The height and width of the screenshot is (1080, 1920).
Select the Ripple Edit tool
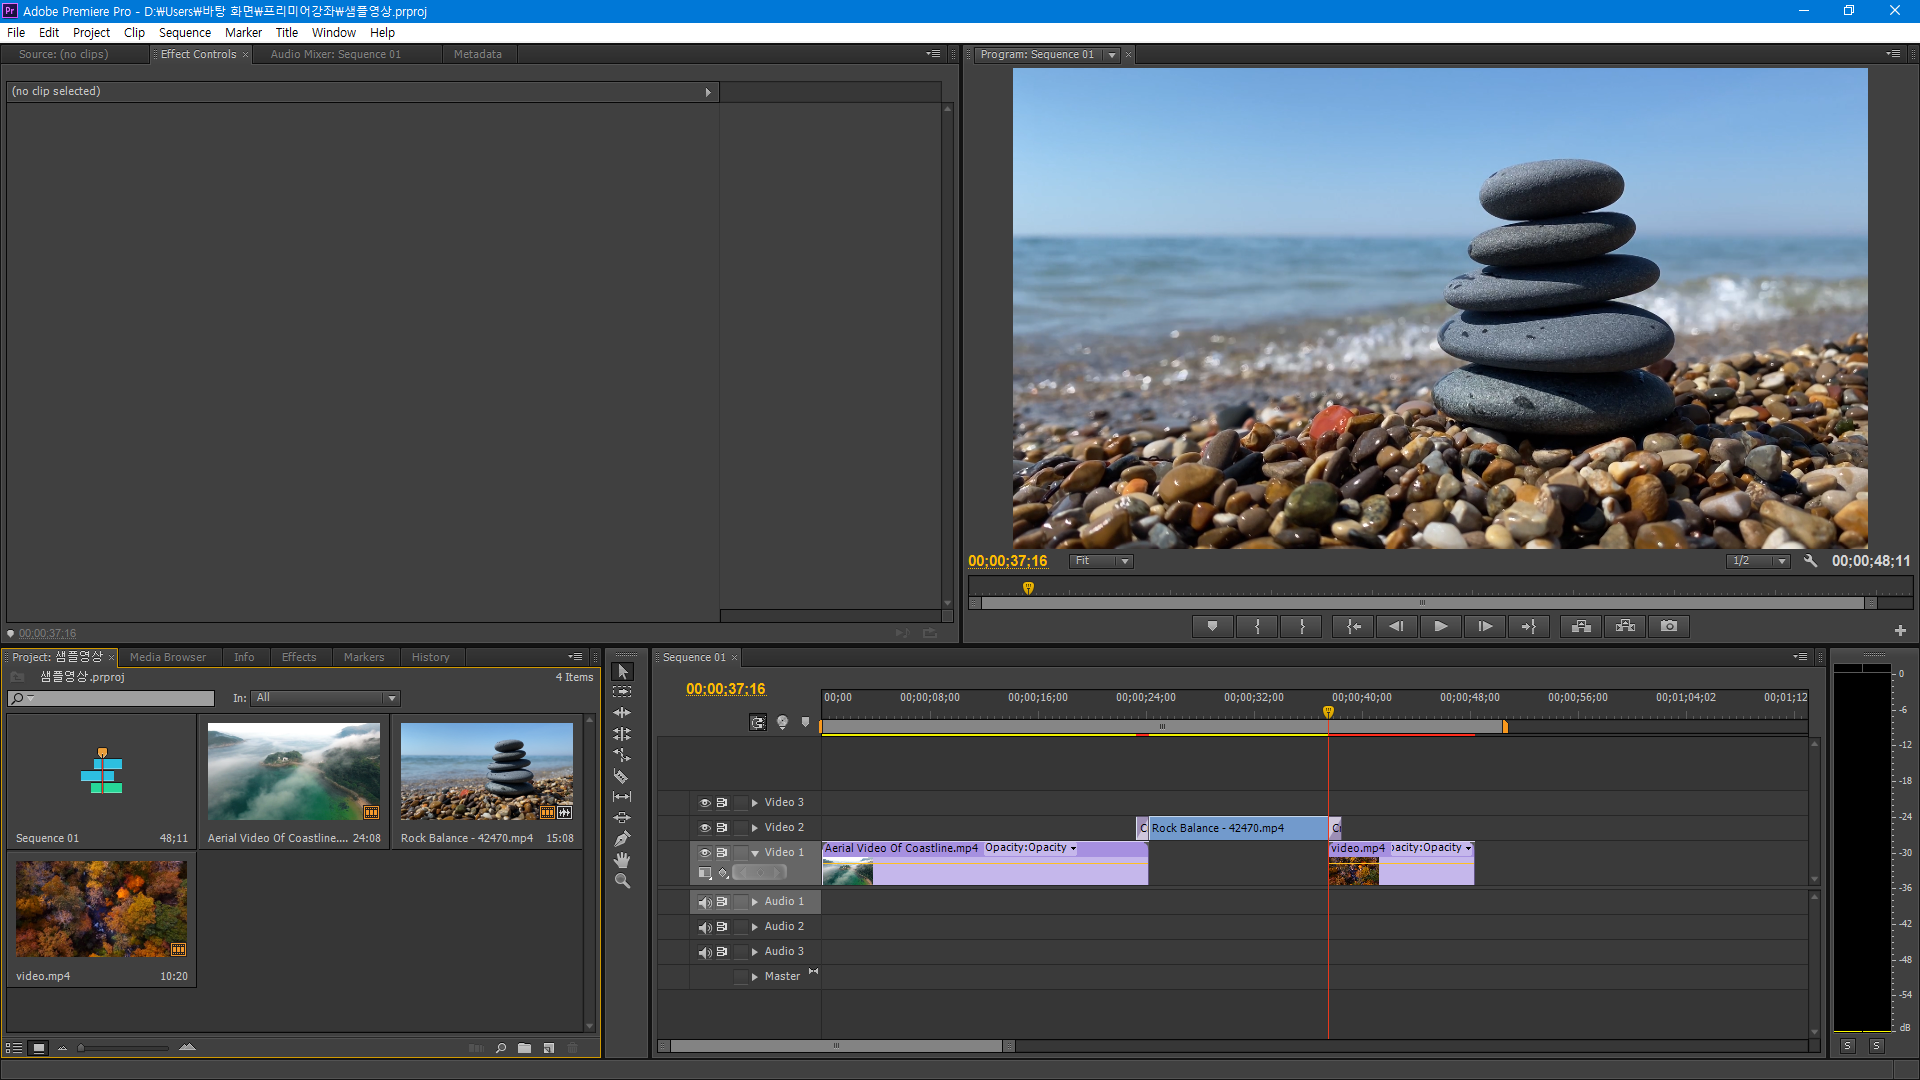click(621, 713)
